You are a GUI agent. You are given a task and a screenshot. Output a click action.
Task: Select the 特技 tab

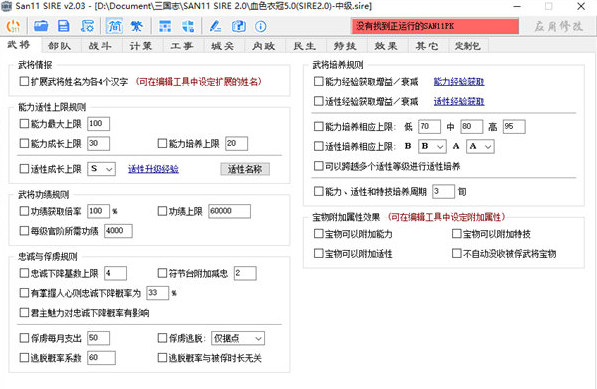point(345,46)
